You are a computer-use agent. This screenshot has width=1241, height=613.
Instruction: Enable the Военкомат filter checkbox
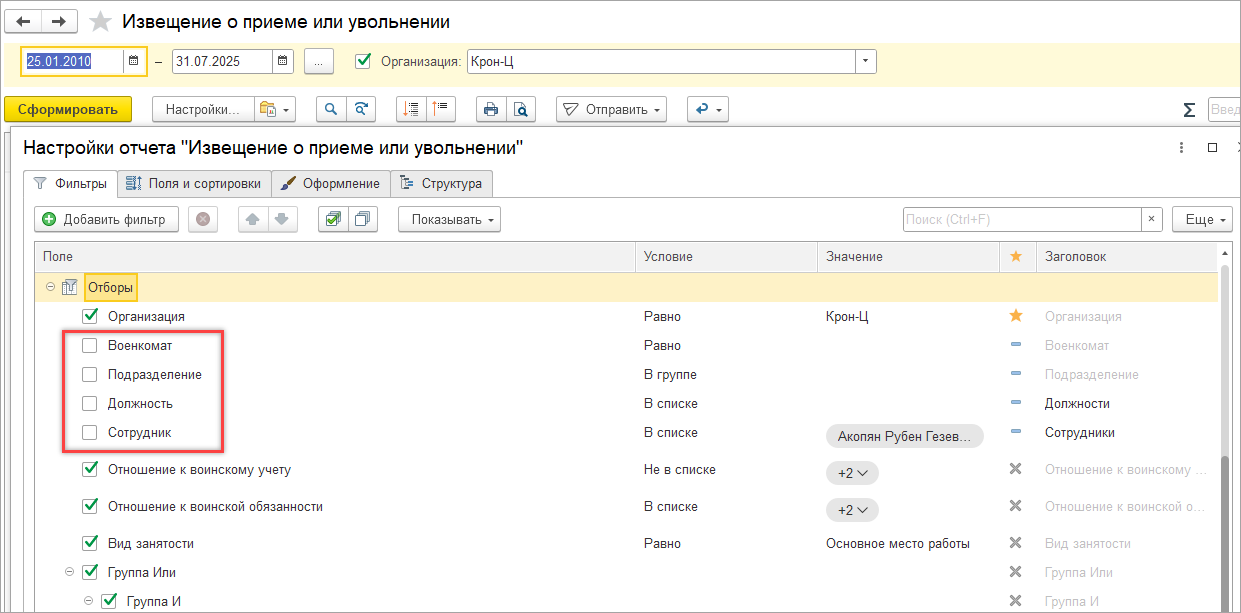coord(90,345)
